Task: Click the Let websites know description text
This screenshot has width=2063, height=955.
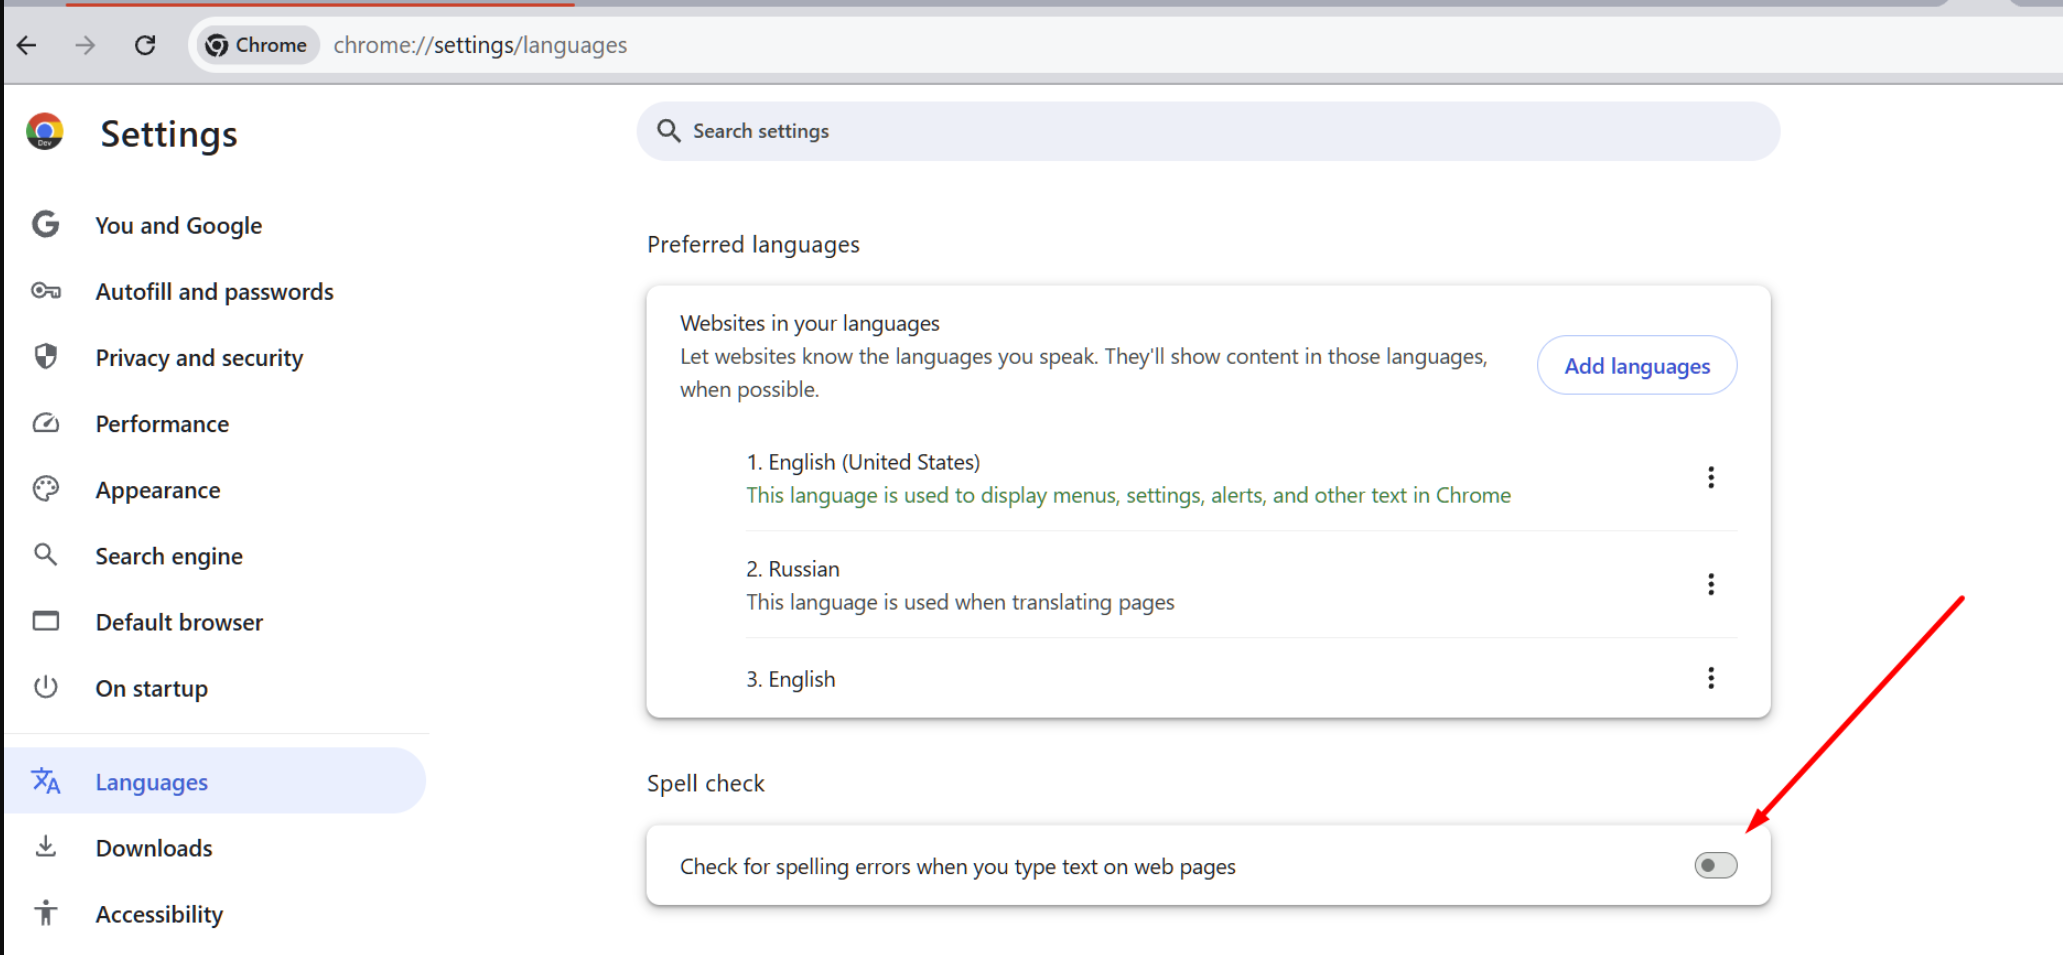Action: point(1084,373)
